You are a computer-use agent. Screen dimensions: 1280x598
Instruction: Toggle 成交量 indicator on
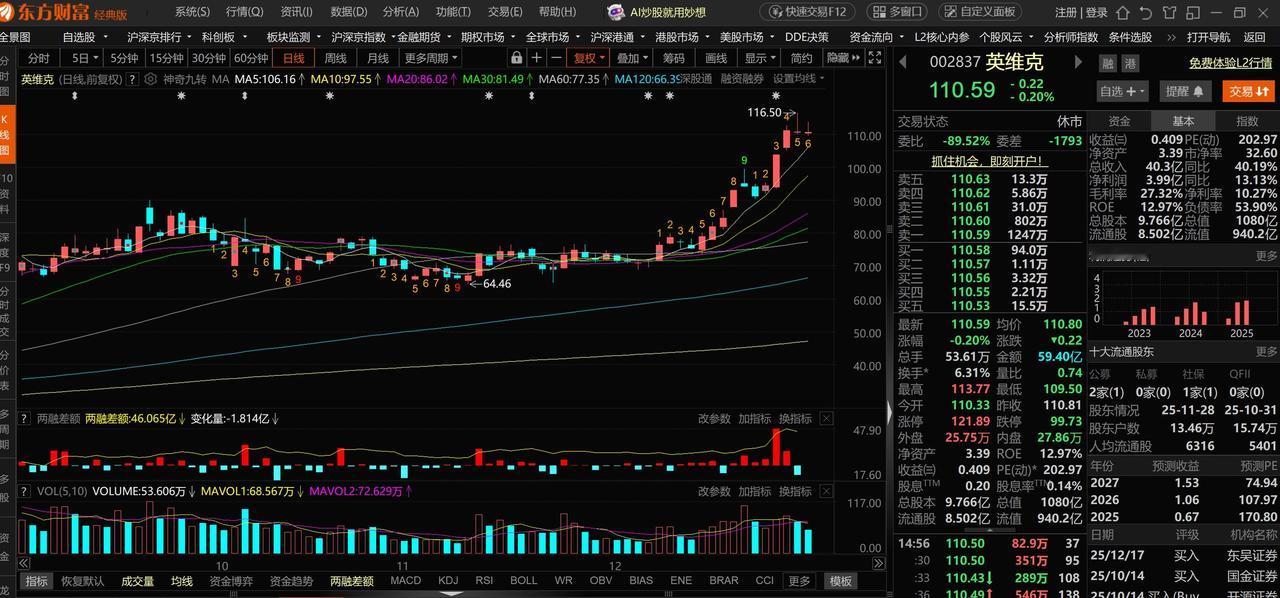[x=138, y=581]
